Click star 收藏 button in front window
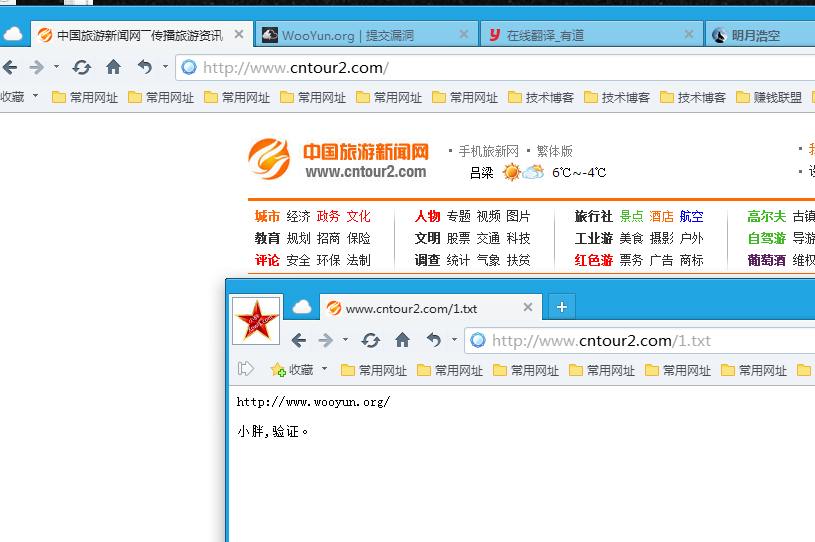Image resolution: width=815 pixels, height=542 pixels. (292, 370)
